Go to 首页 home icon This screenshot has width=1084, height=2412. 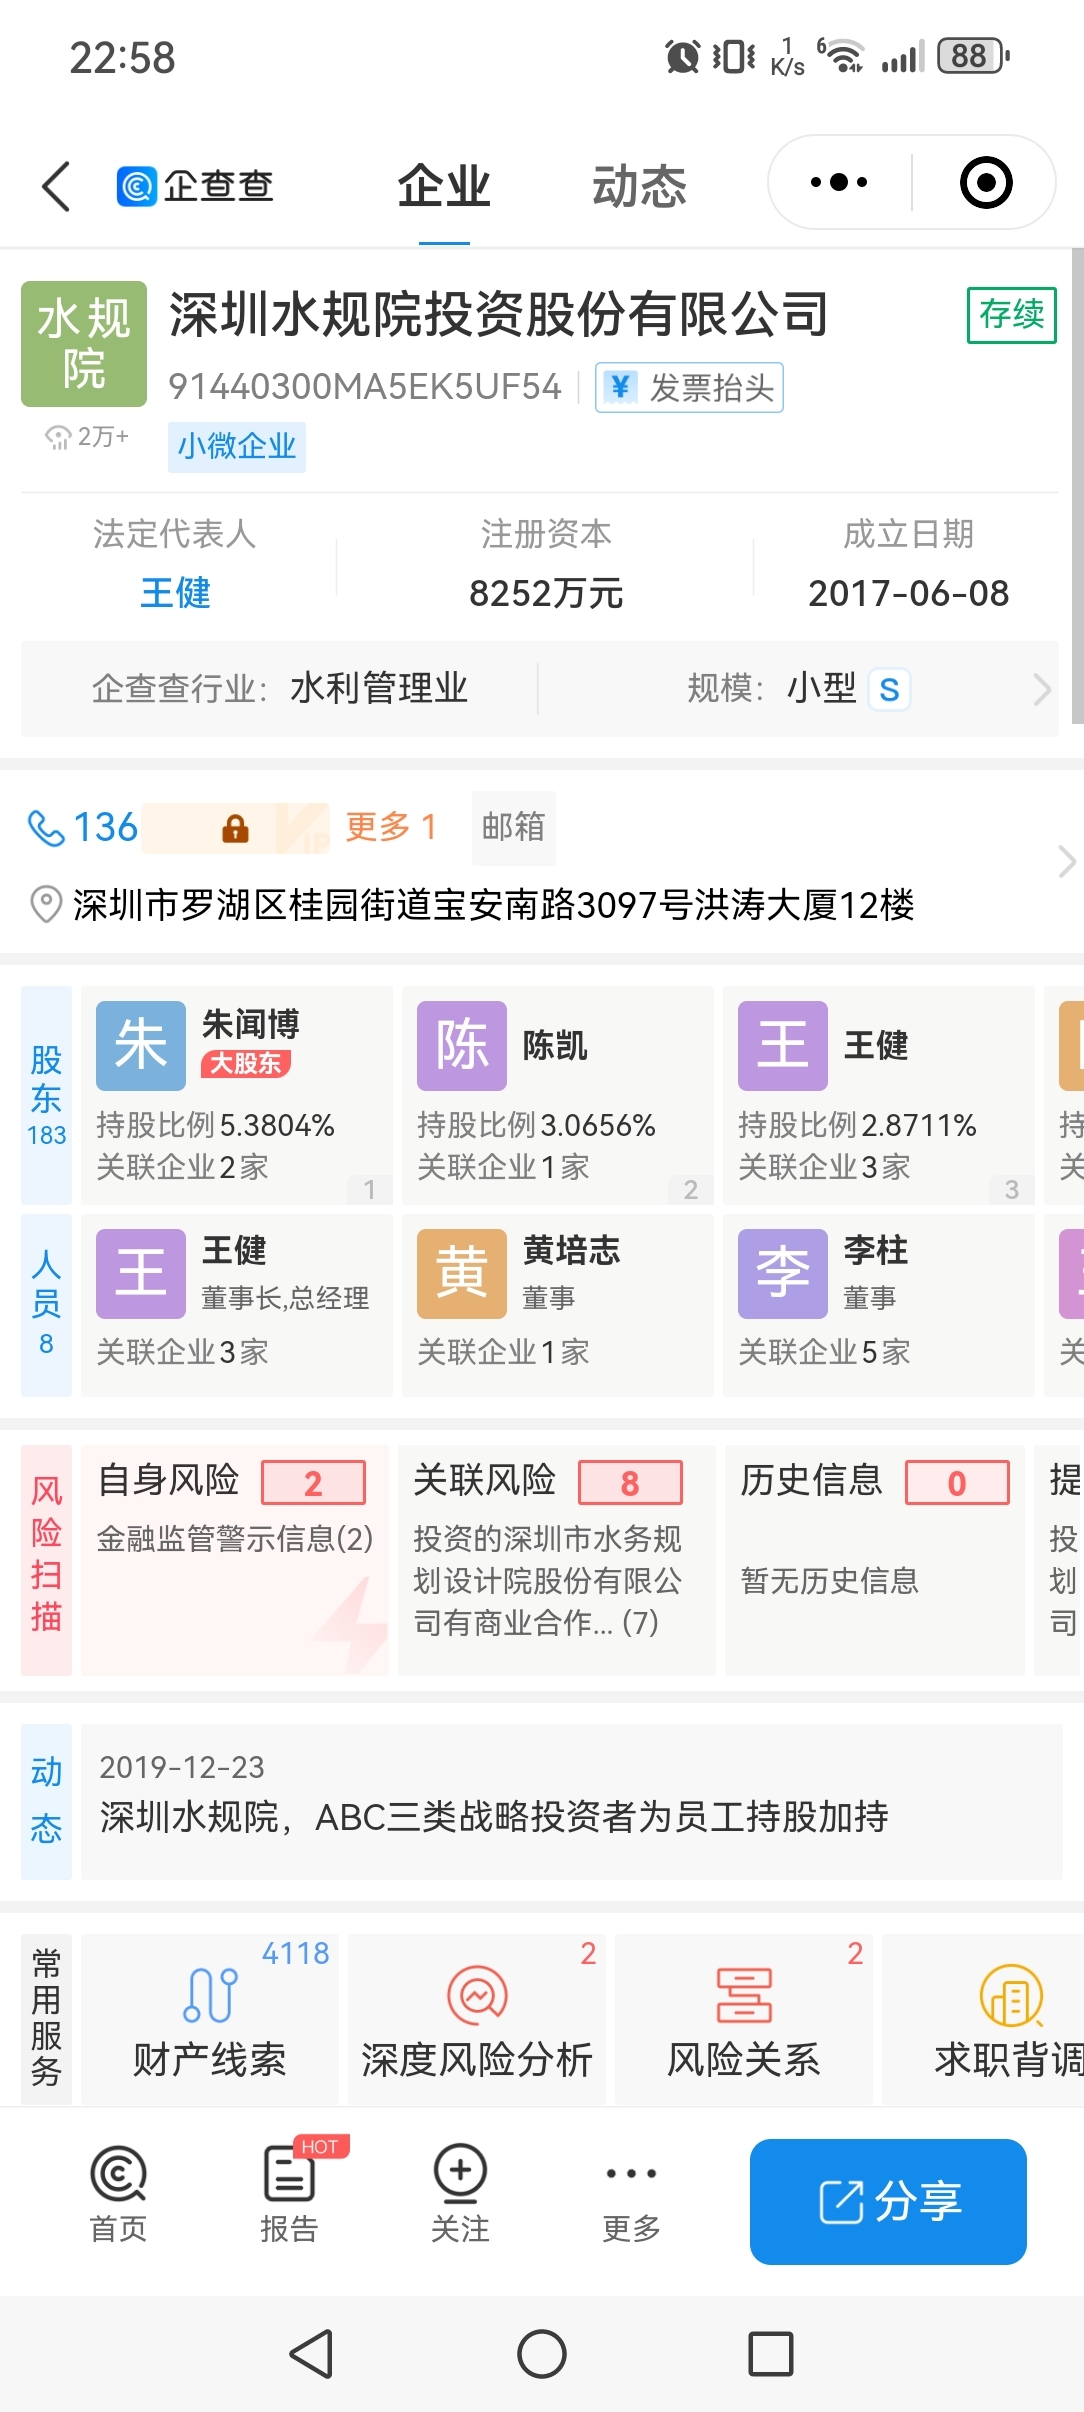coord(118,2173)
